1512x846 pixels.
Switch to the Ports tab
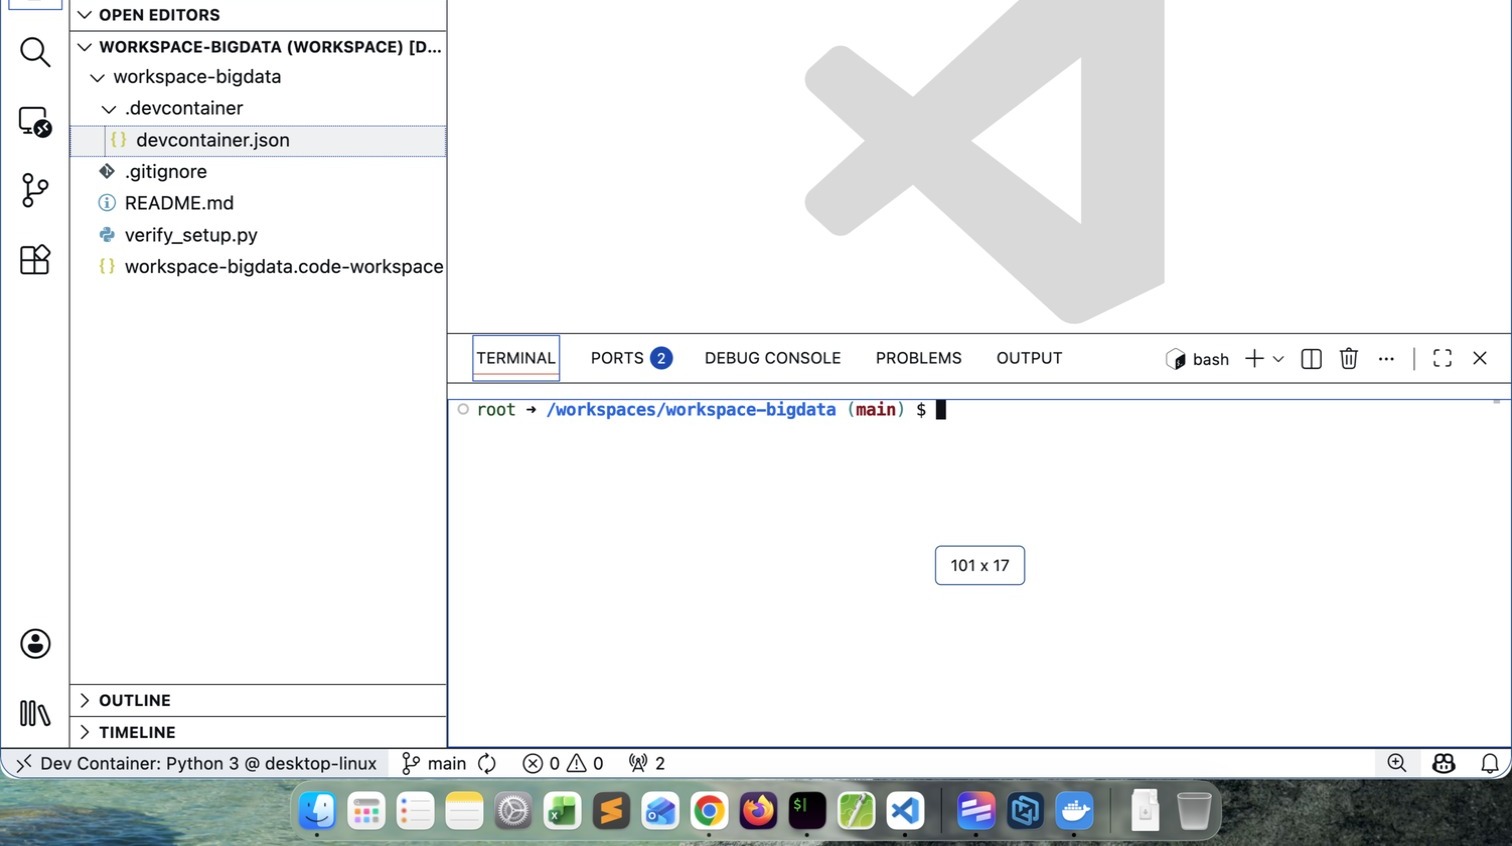point(631,358)
